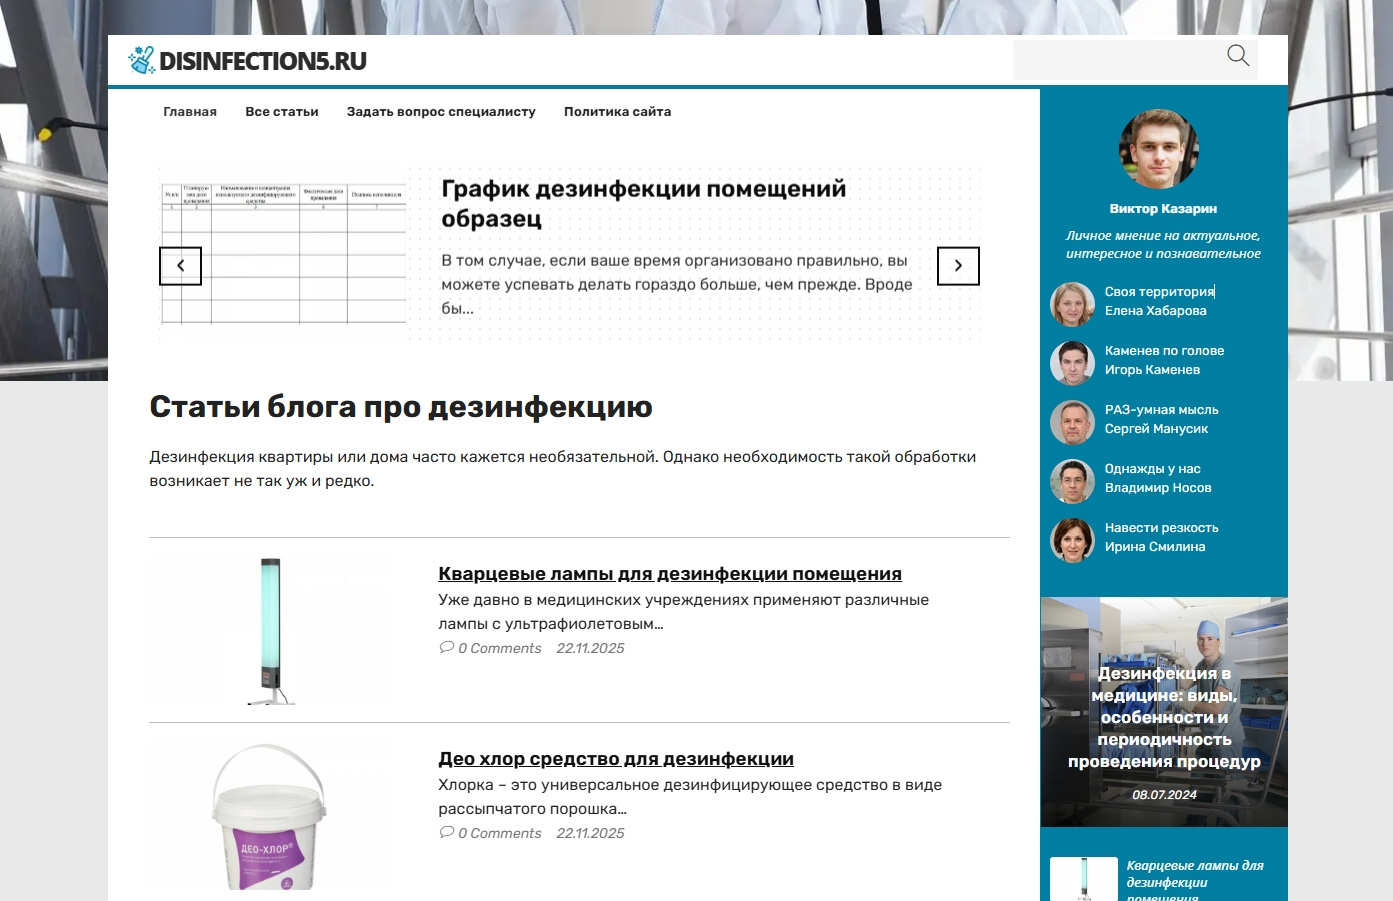Open Своя территория column link

click(1159, 292)
